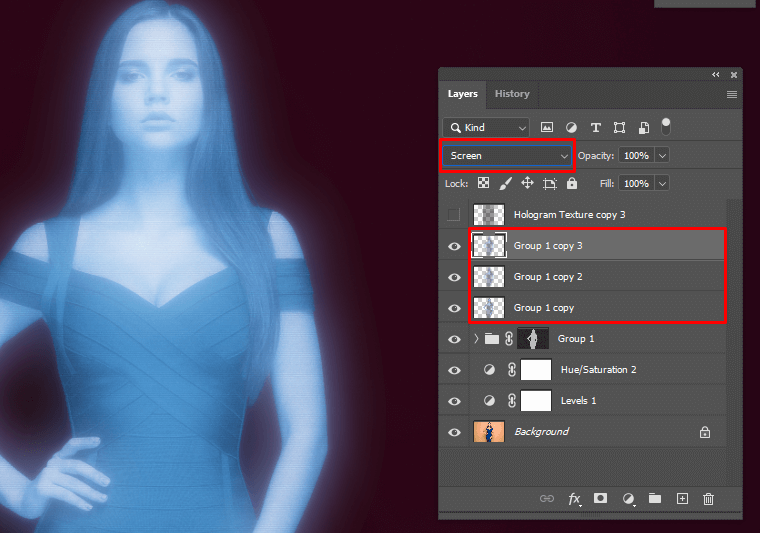760x533 pixels.
Task: Open the Screen blend mode dropdown
Action: 507,156
